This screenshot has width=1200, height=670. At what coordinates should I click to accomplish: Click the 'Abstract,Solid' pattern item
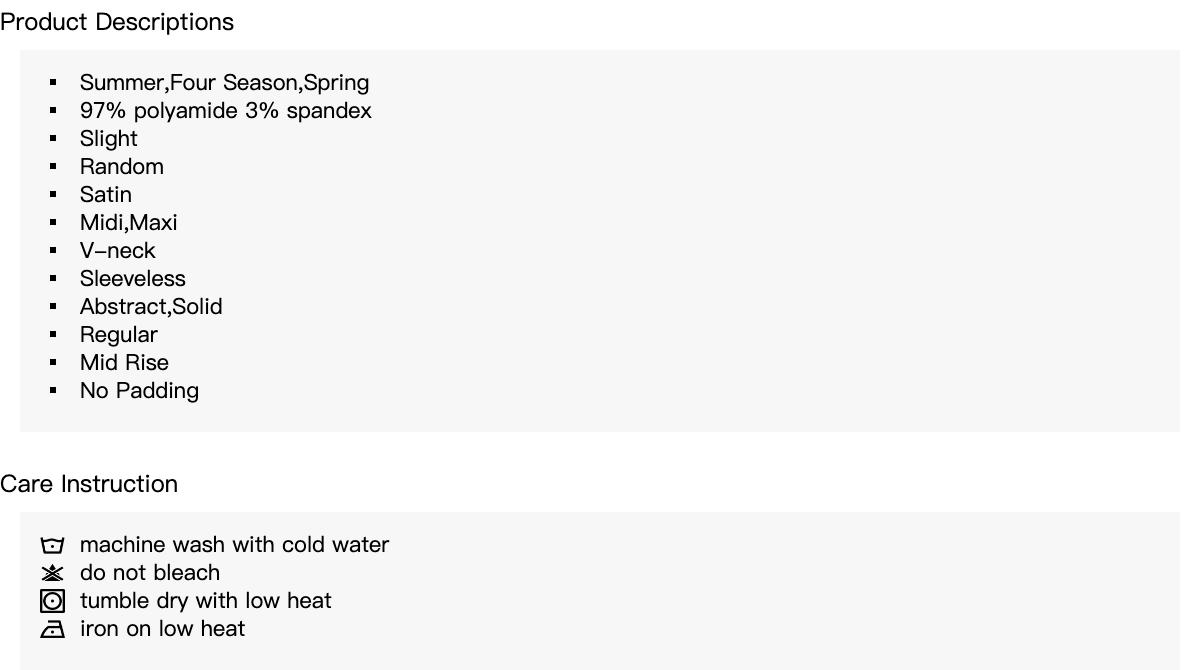(x=151, y=307)
